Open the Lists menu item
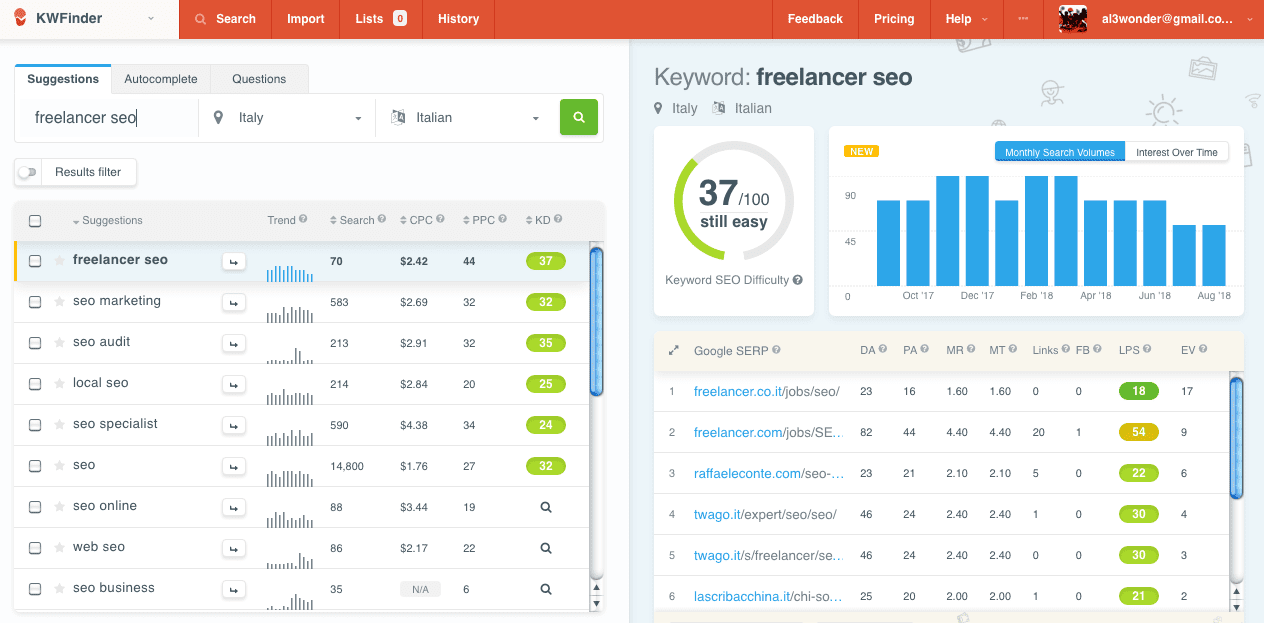 [x=381, y=19]
